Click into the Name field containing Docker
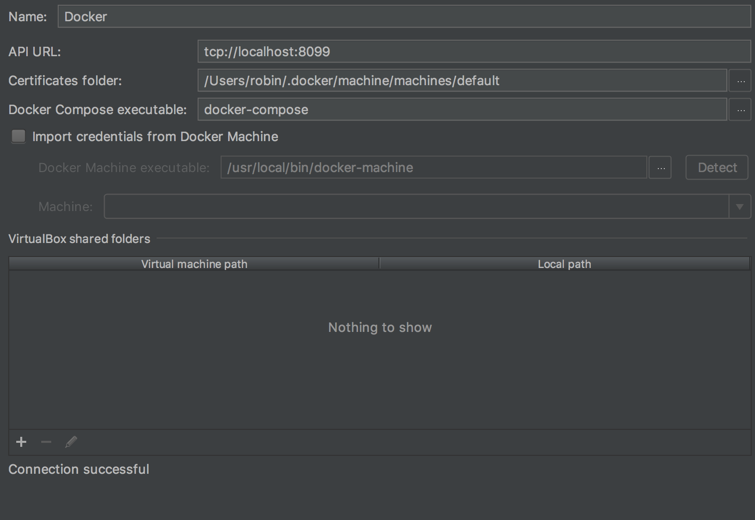The image size is (755, 520). [x=404, y=16]
